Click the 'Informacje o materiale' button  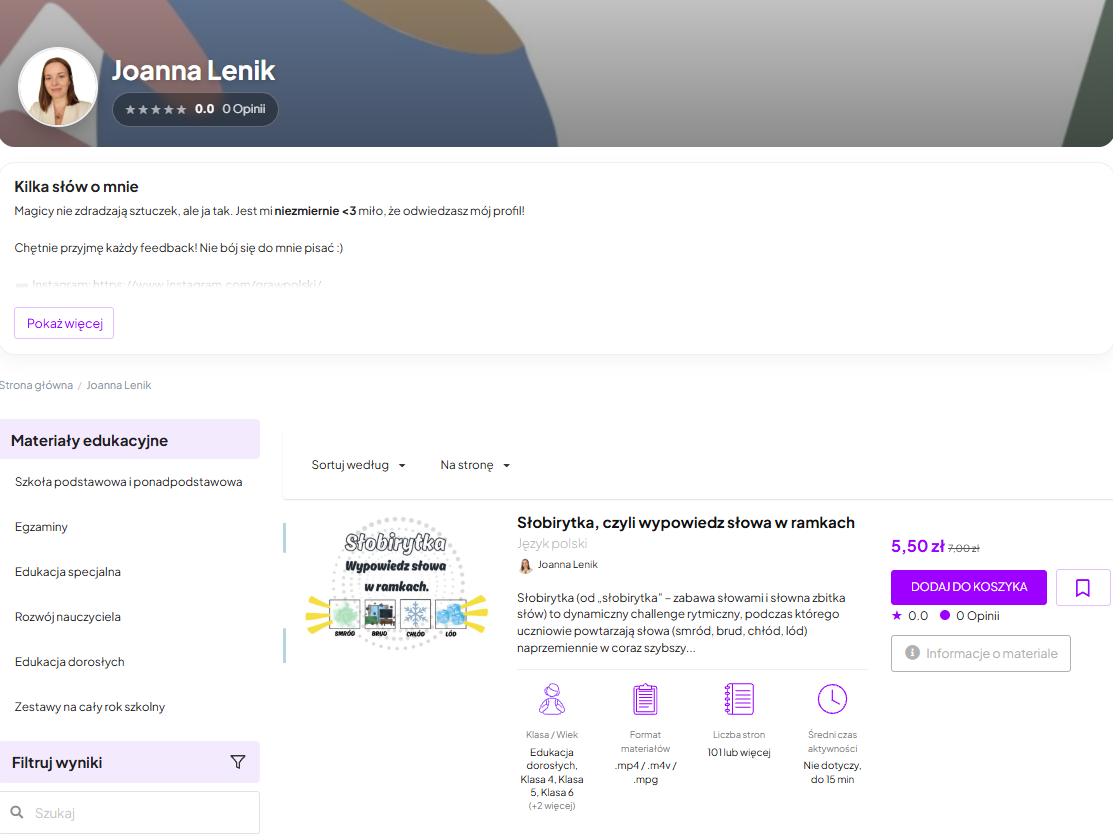981,653
